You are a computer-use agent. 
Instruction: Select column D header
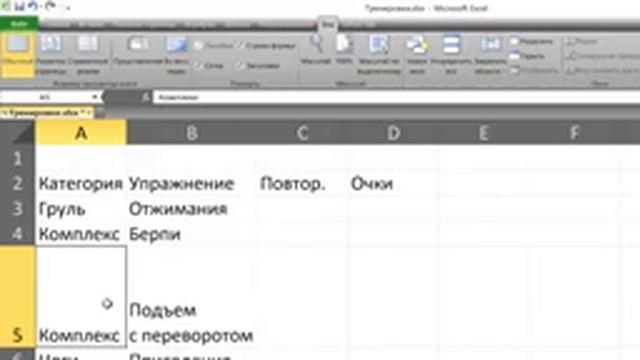(x=393, y=133)
